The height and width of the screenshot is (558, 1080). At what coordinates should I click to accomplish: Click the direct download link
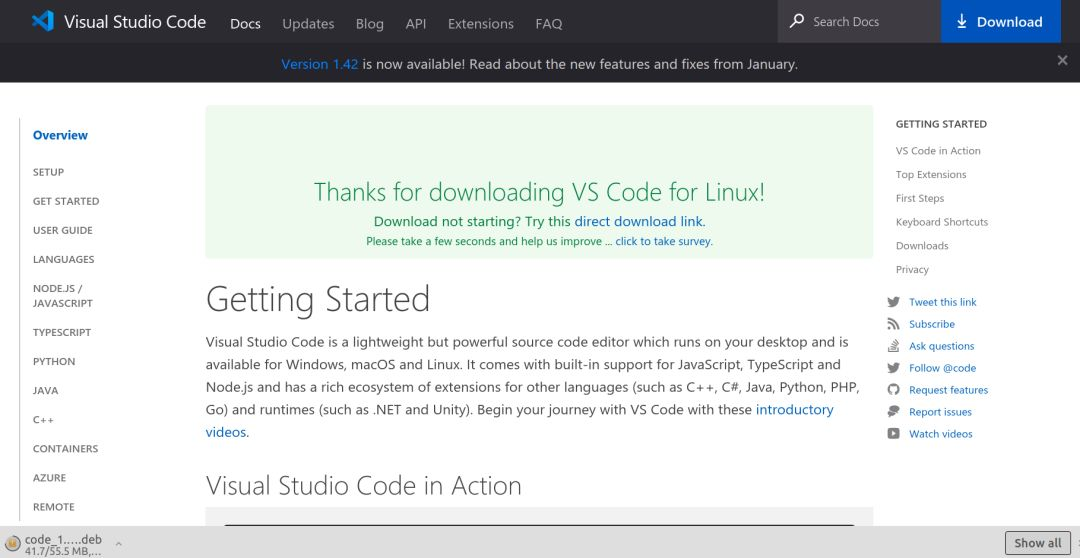point(638,221)
